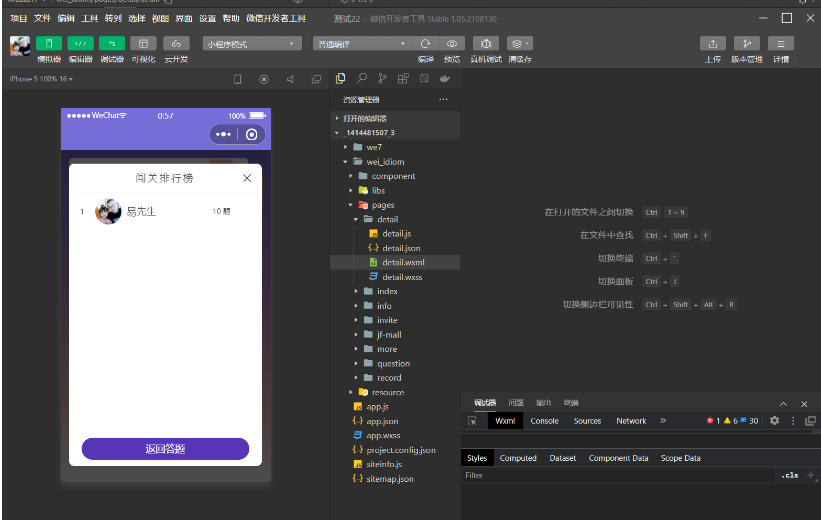Select detail.wxml file
Screen dimensions: 821x520
(x=395, y=262)
